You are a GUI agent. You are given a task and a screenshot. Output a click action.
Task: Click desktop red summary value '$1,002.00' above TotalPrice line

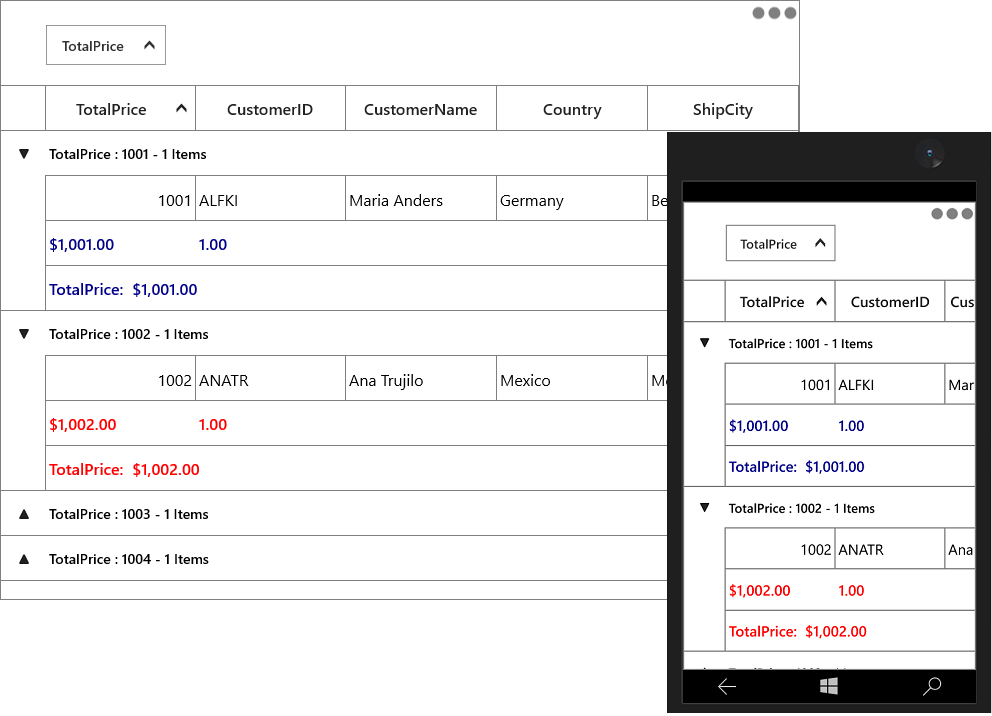83,424
